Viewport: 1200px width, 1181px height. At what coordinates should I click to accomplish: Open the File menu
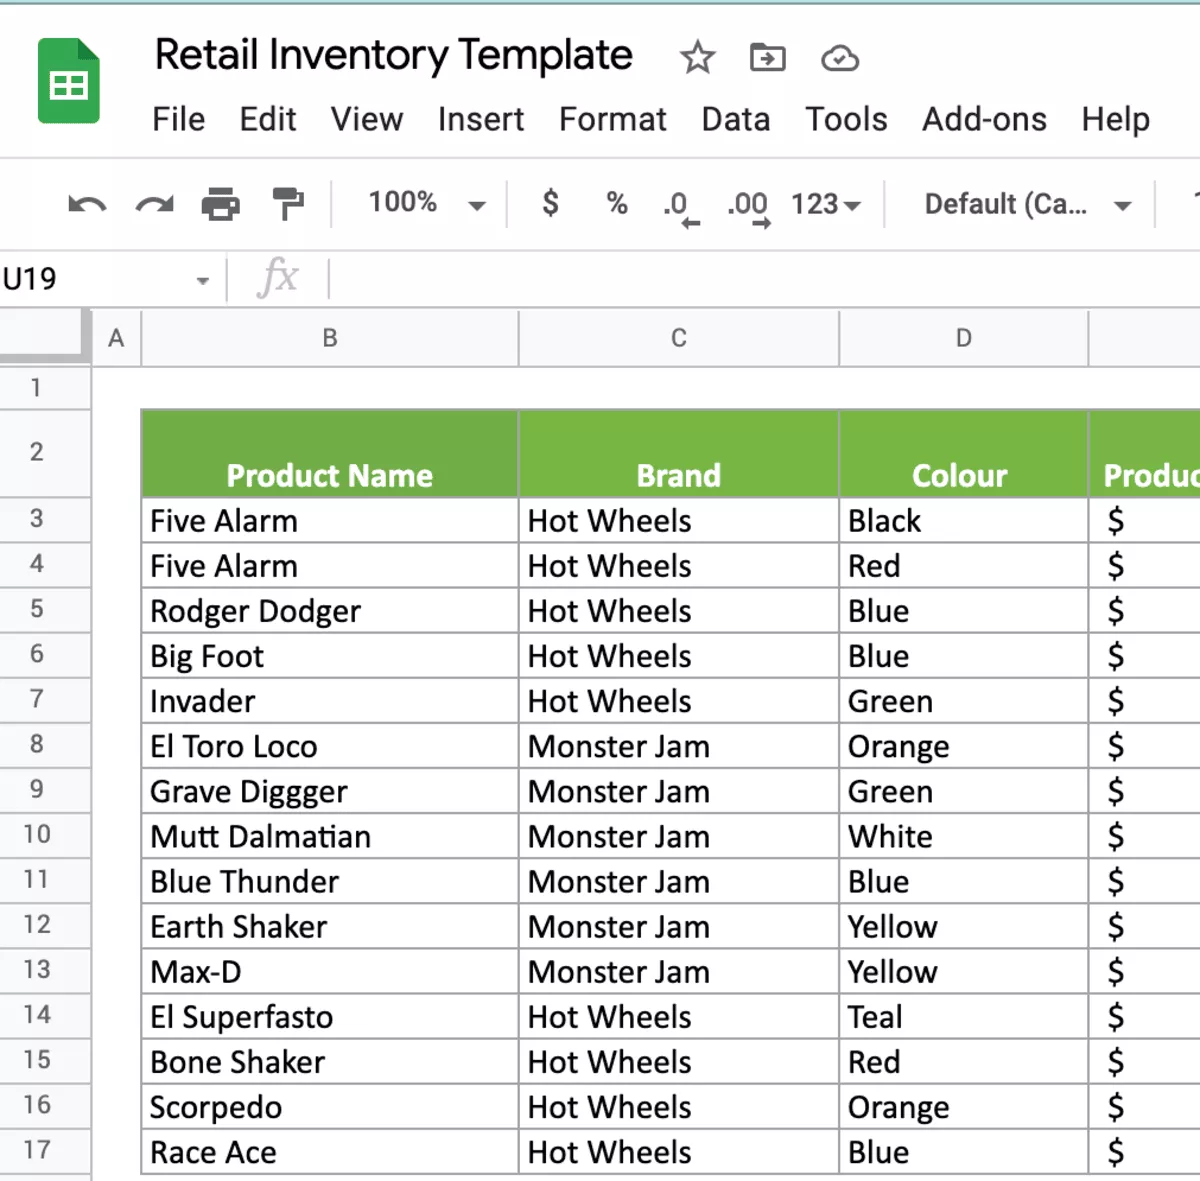tap(179, 119)
